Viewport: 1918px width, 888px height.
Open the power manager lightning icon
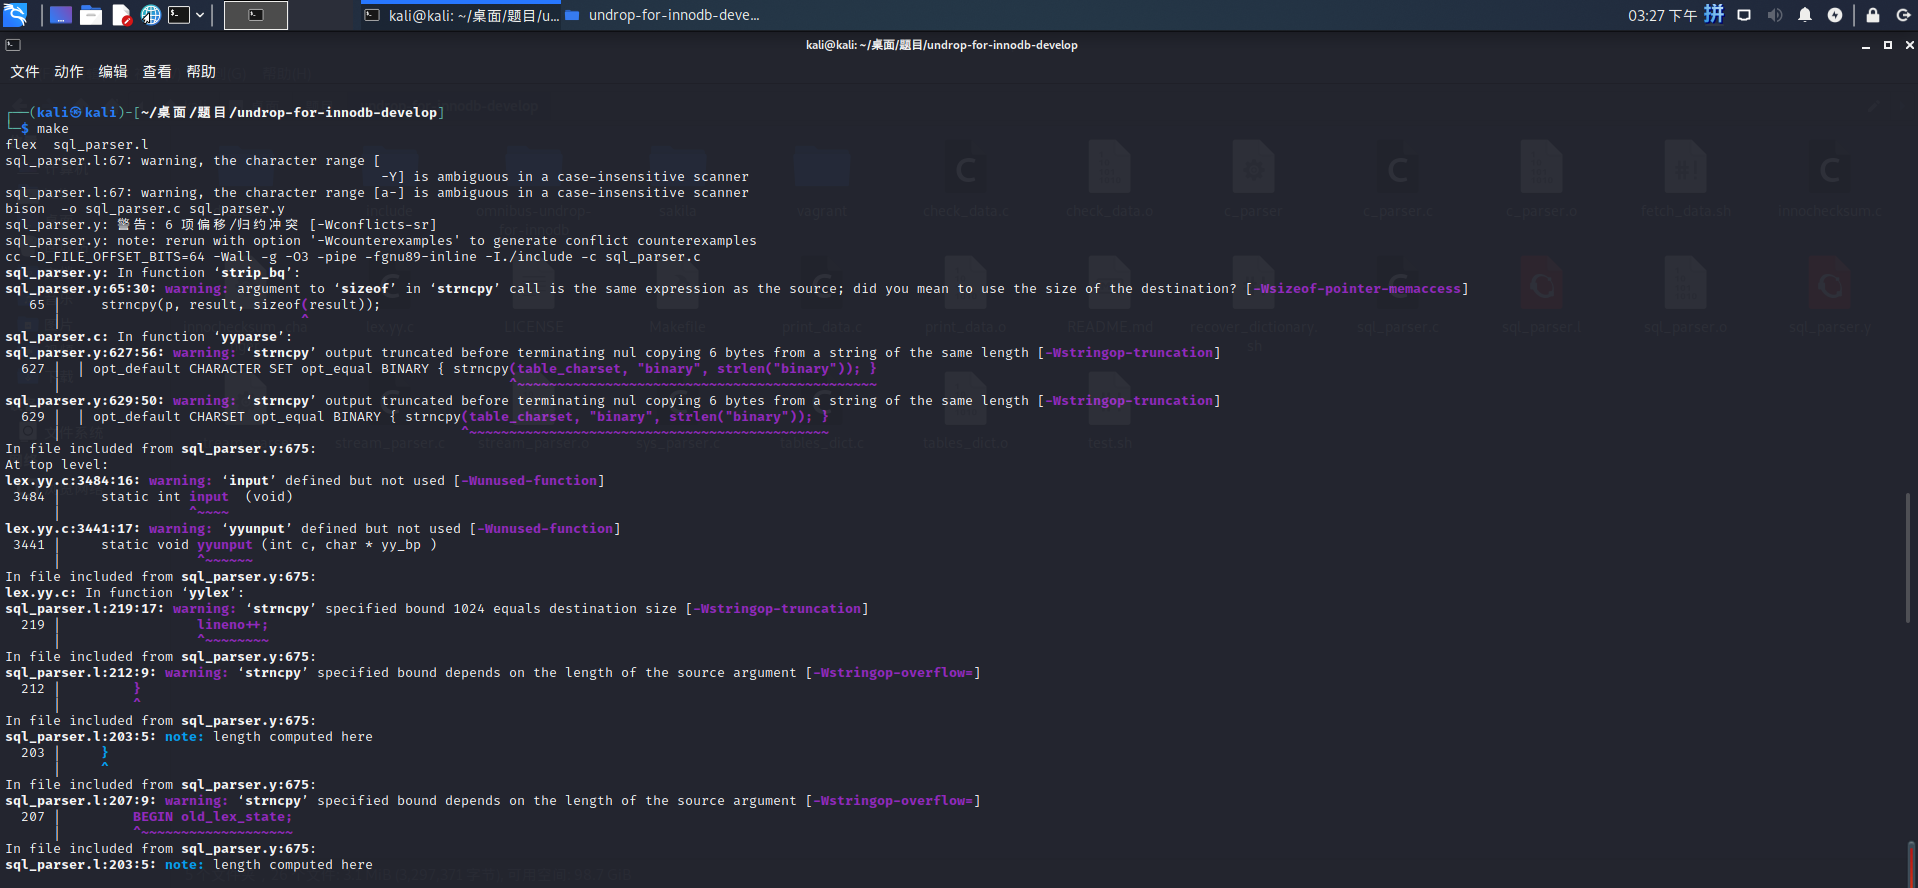(1835, 15)
